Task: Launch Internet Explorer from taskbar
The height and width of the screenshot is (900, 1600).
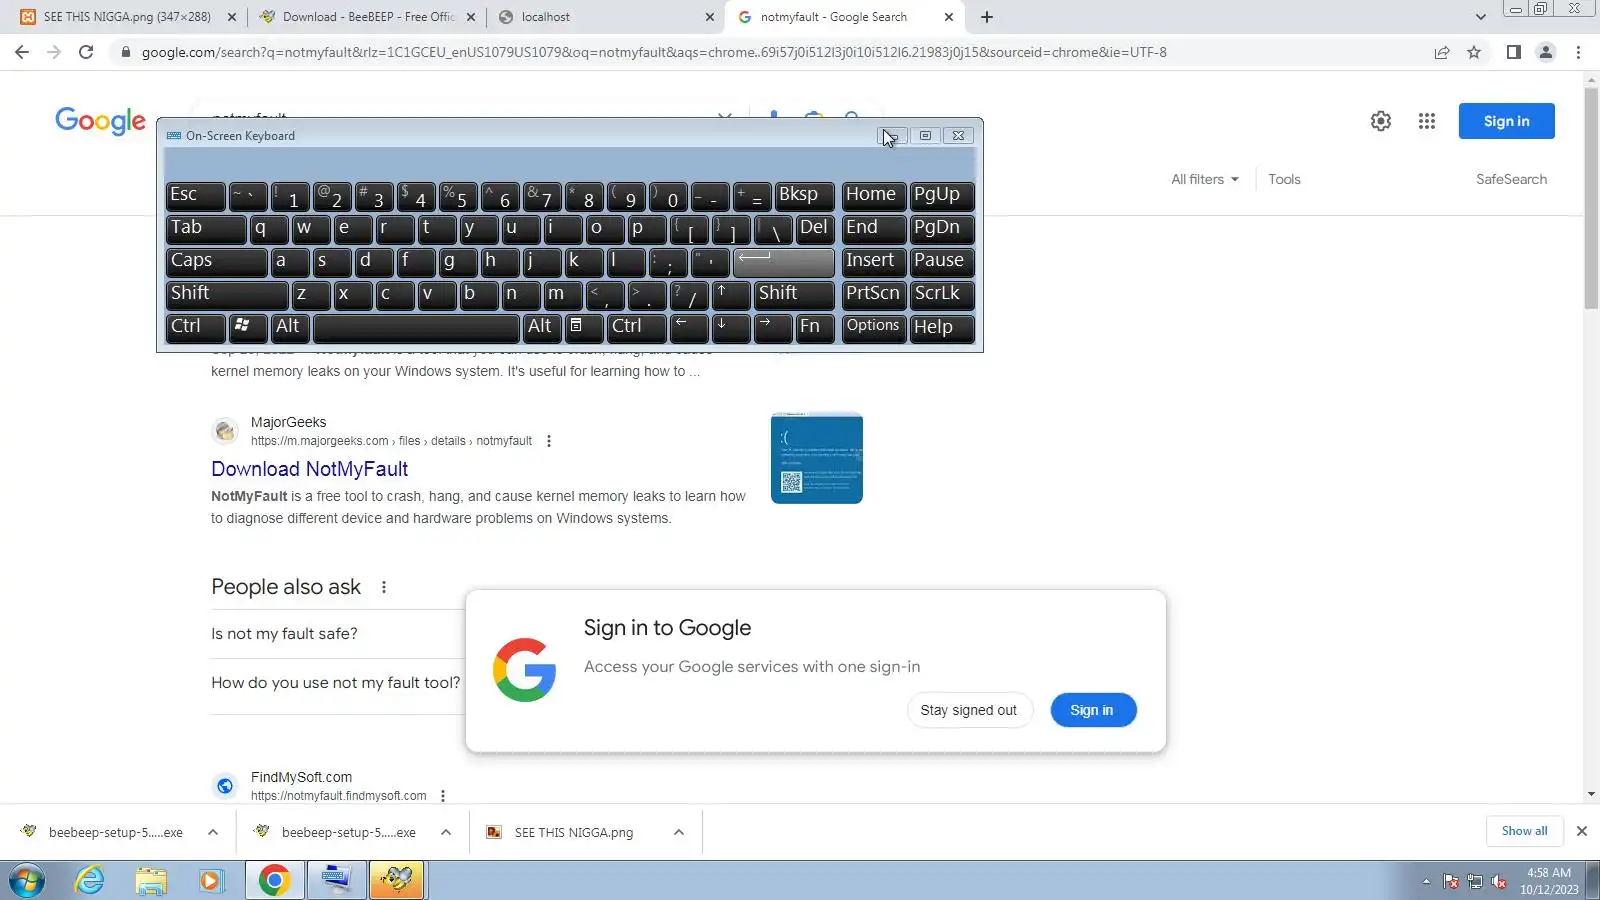Action: [x=90, y=880]
